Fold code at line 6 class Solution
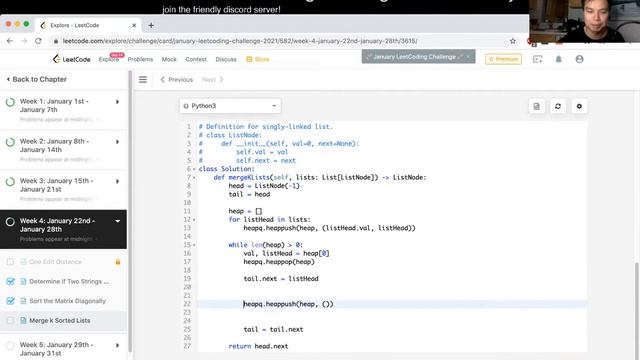Viewport: 640px width, 360px height. (x=194, y=169)
